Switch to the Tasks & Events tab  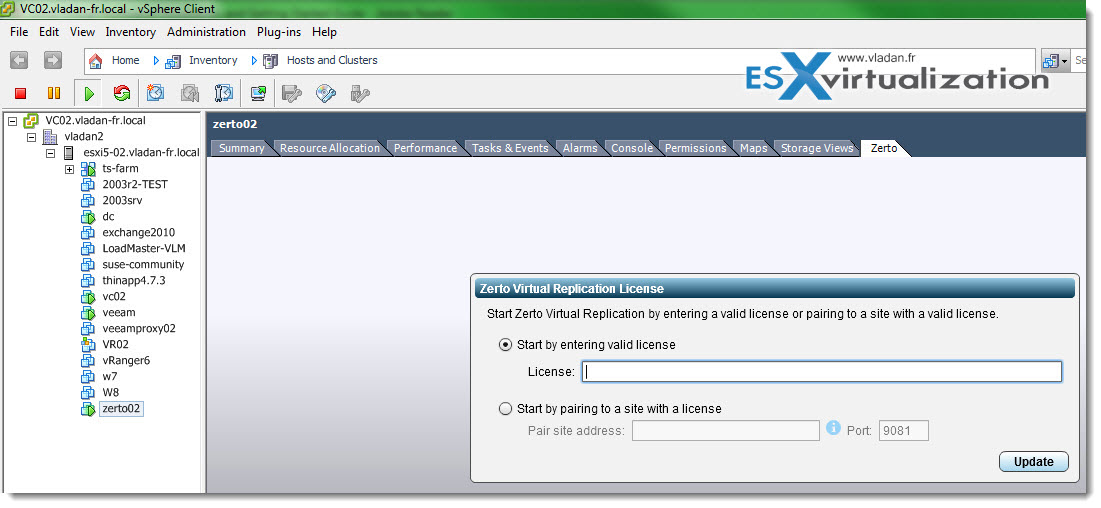510,148
